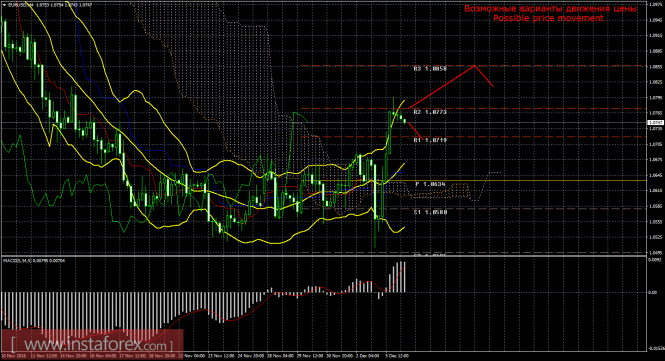Open the www.instaforex.com watermark link

pyautogui.click(x=92, y=343)
